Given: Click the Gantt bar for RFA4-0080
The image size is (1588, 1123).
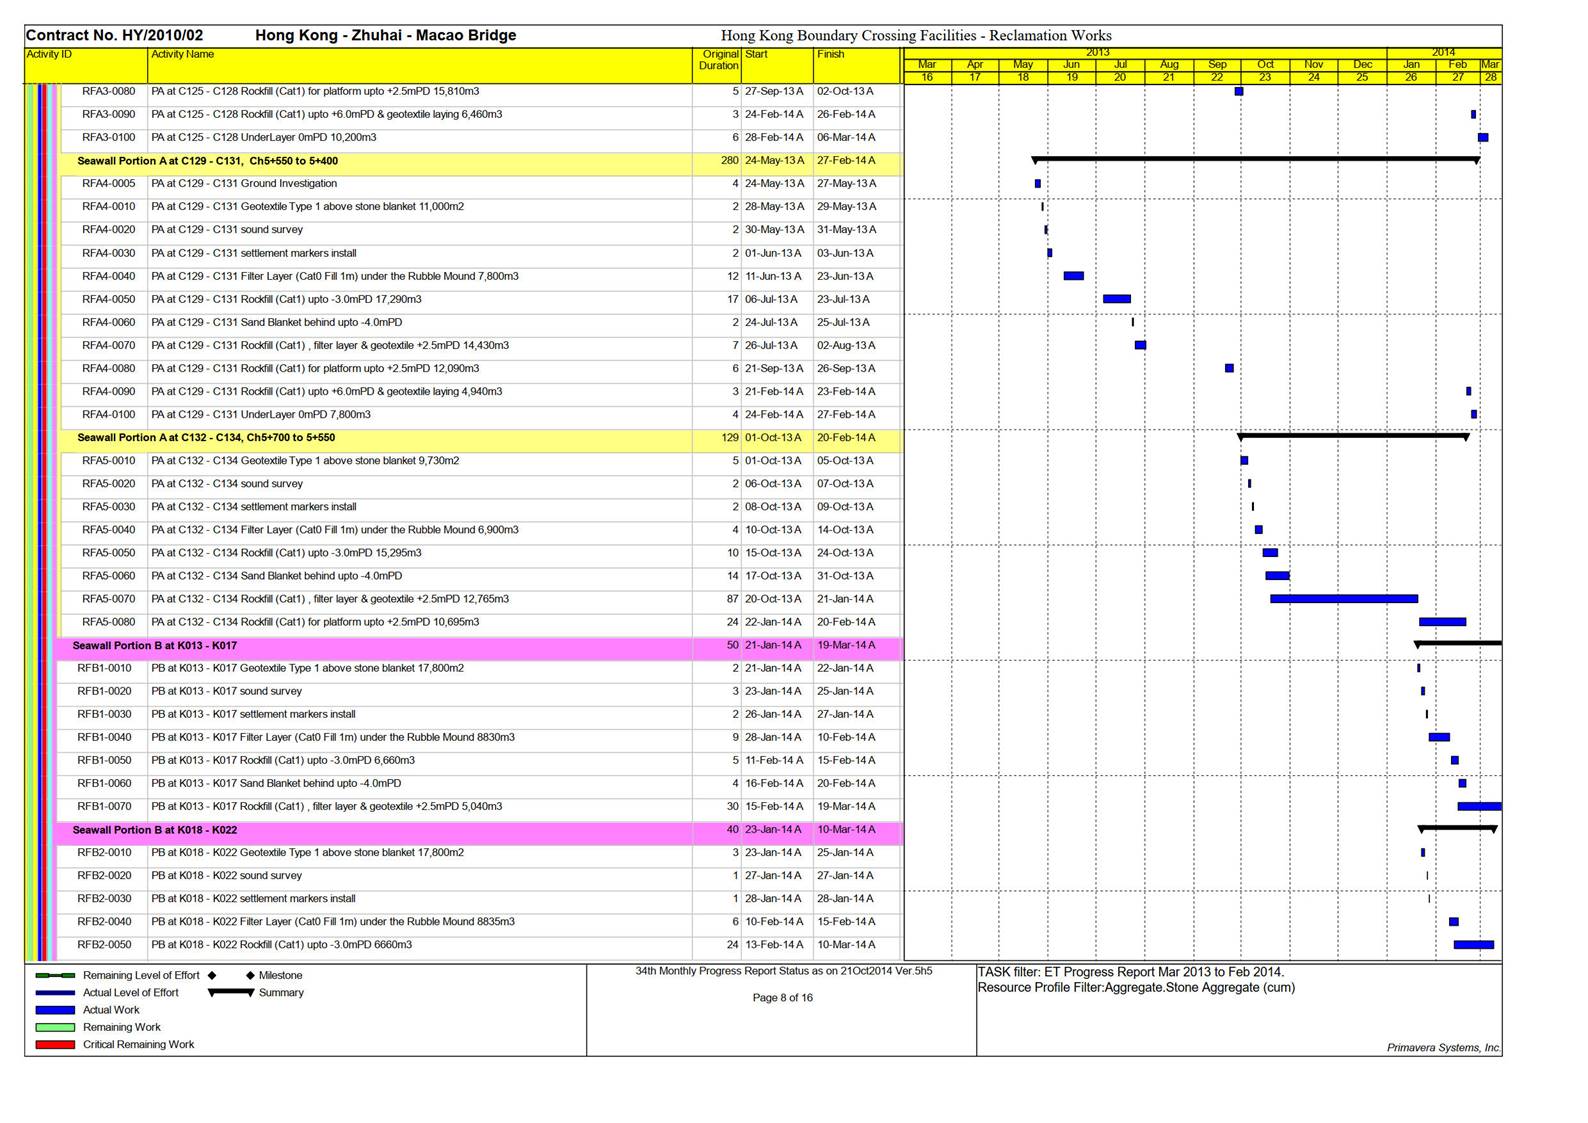Looking at the screenshot, I should (x=1229, y=368).
